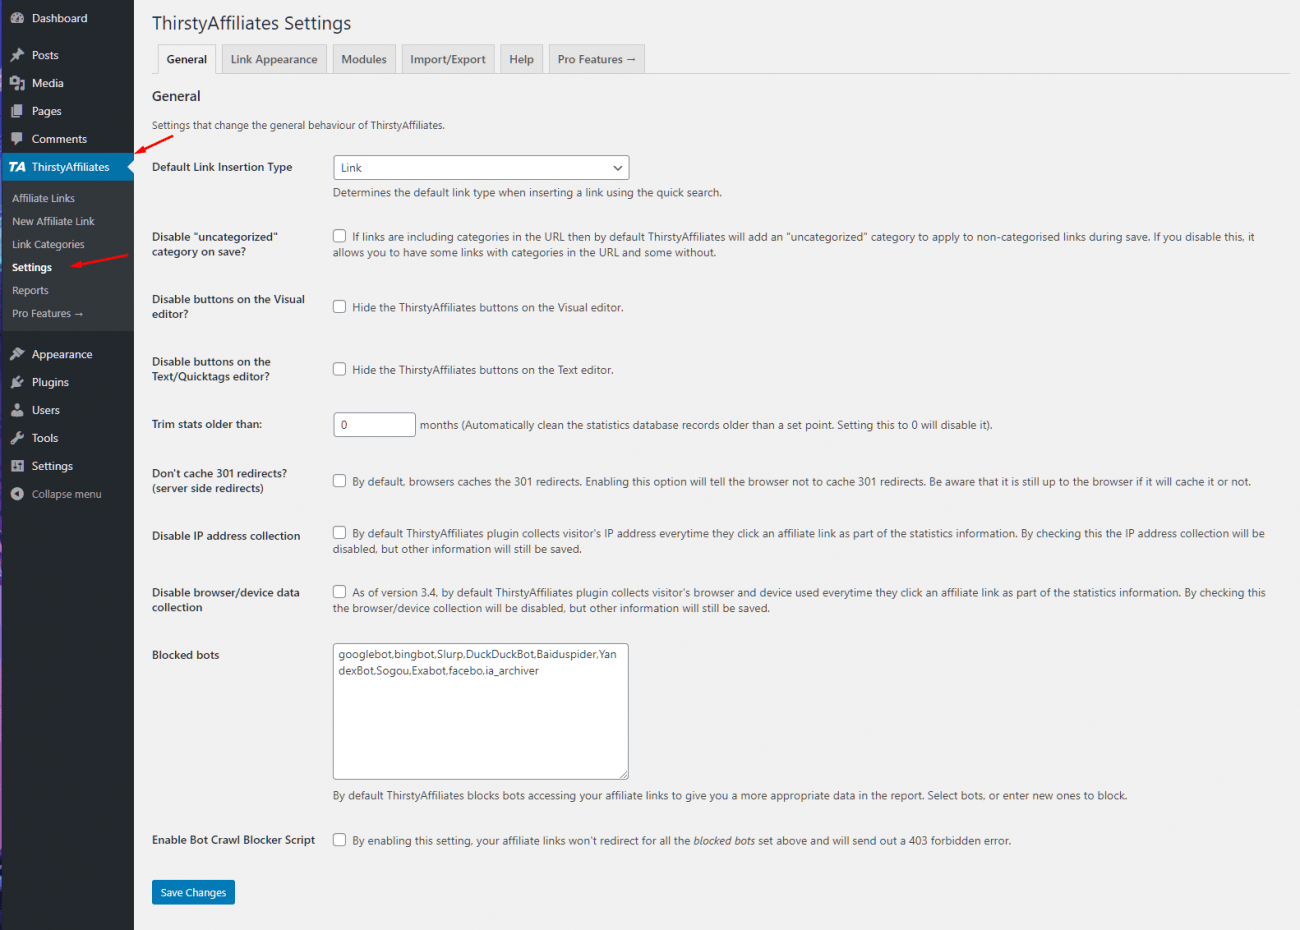Open New Affiliate Link submenu item
The height and width of the screenshot is (930, 1300).
(53, 221)
